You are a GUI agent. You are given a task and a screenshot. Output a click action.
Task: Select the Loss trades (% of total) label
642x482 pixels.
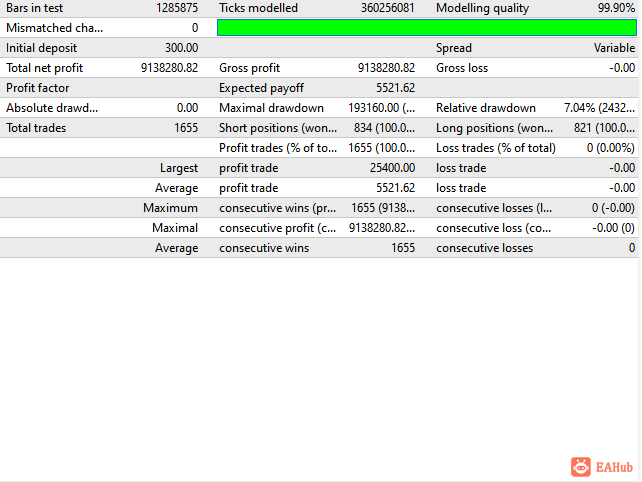click(x=496, y=148)
